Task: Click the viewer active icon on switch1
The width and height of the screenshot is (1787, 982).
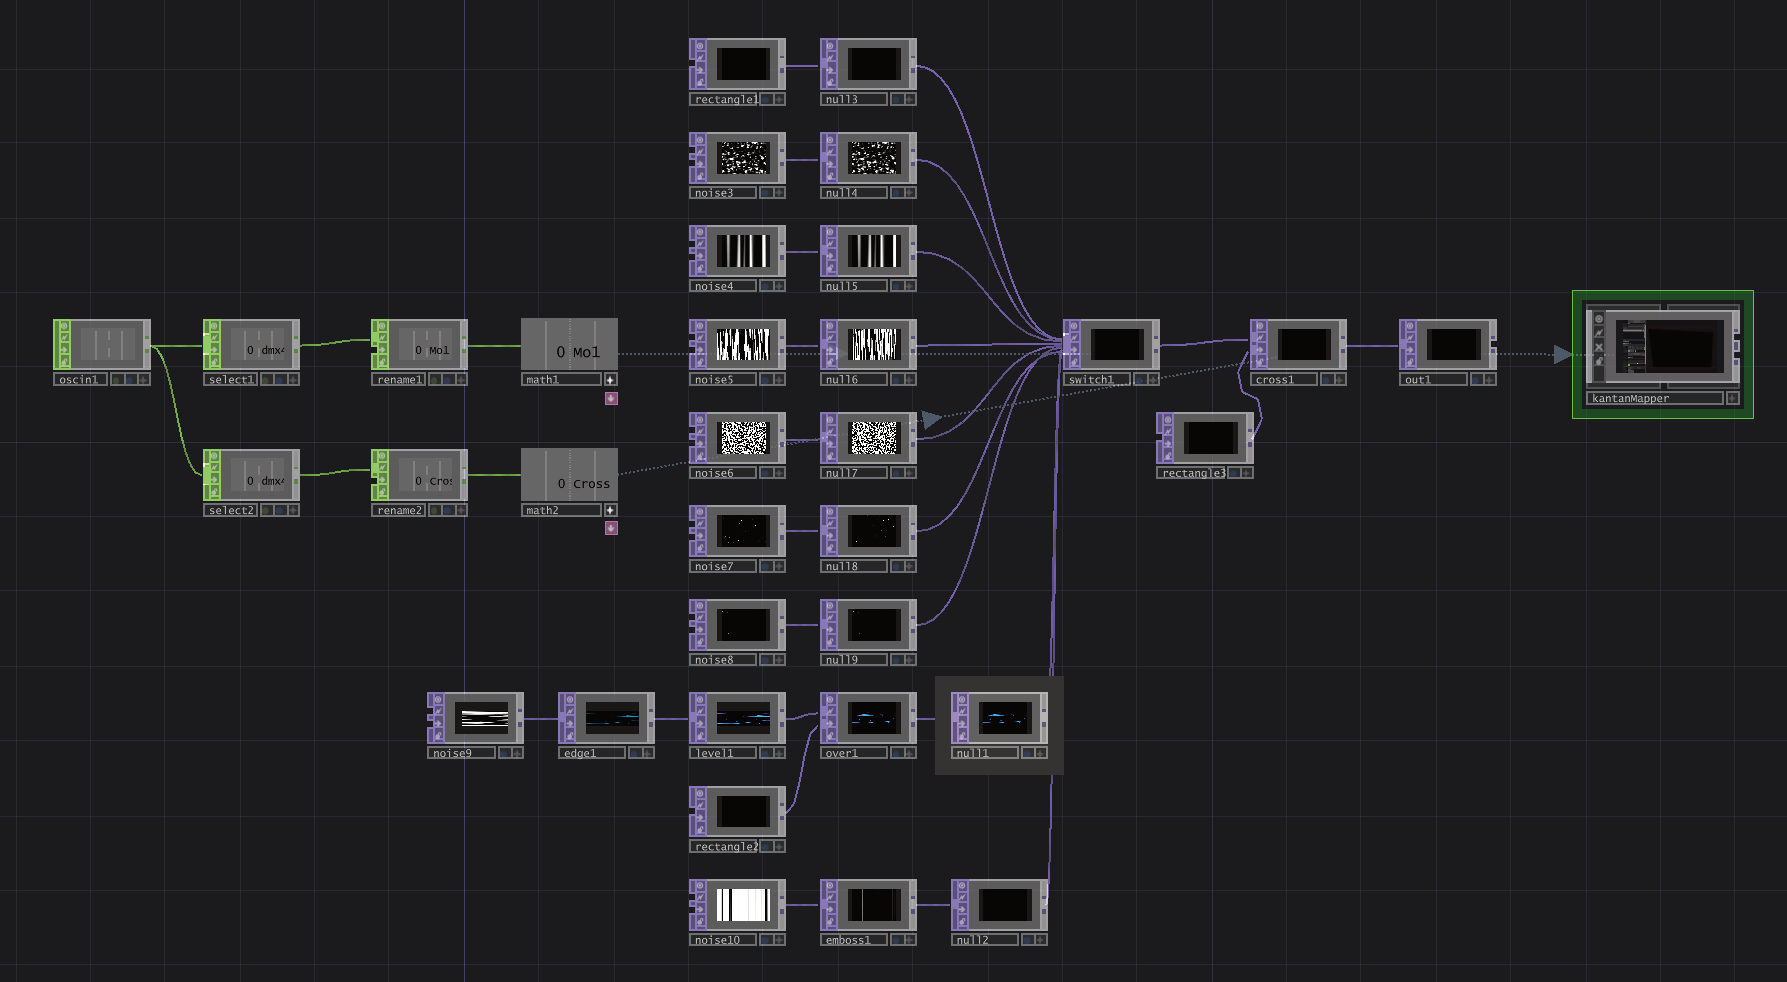Action: 1074,327
